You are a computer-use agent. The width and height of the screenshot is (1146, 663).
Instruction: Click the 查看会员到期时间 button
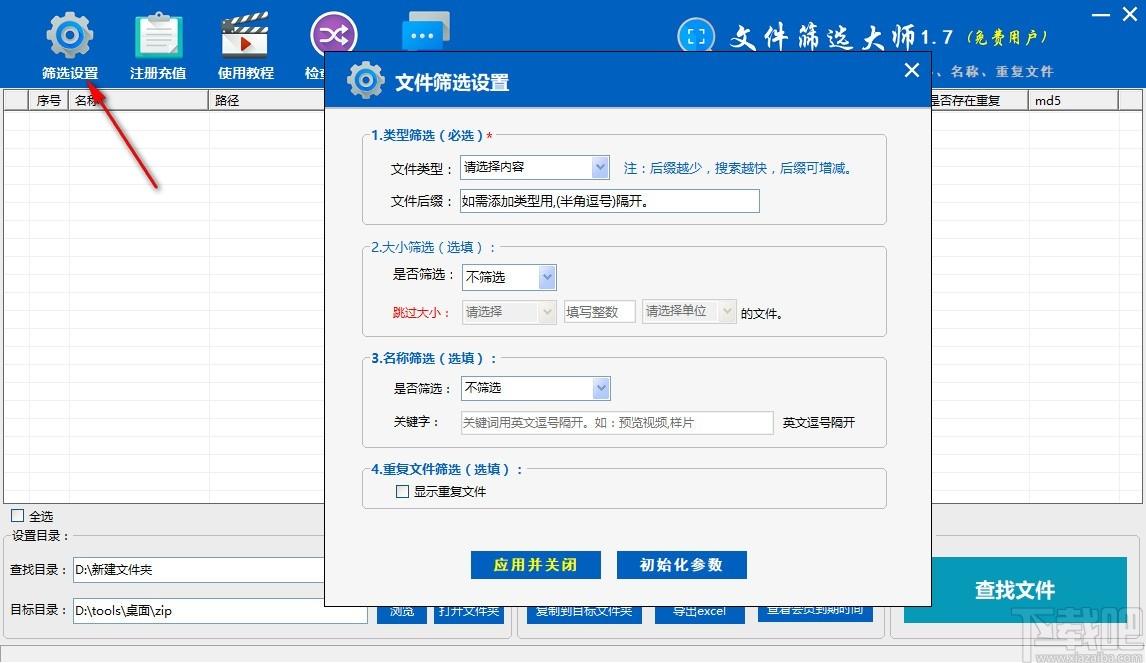click(815, 612)
